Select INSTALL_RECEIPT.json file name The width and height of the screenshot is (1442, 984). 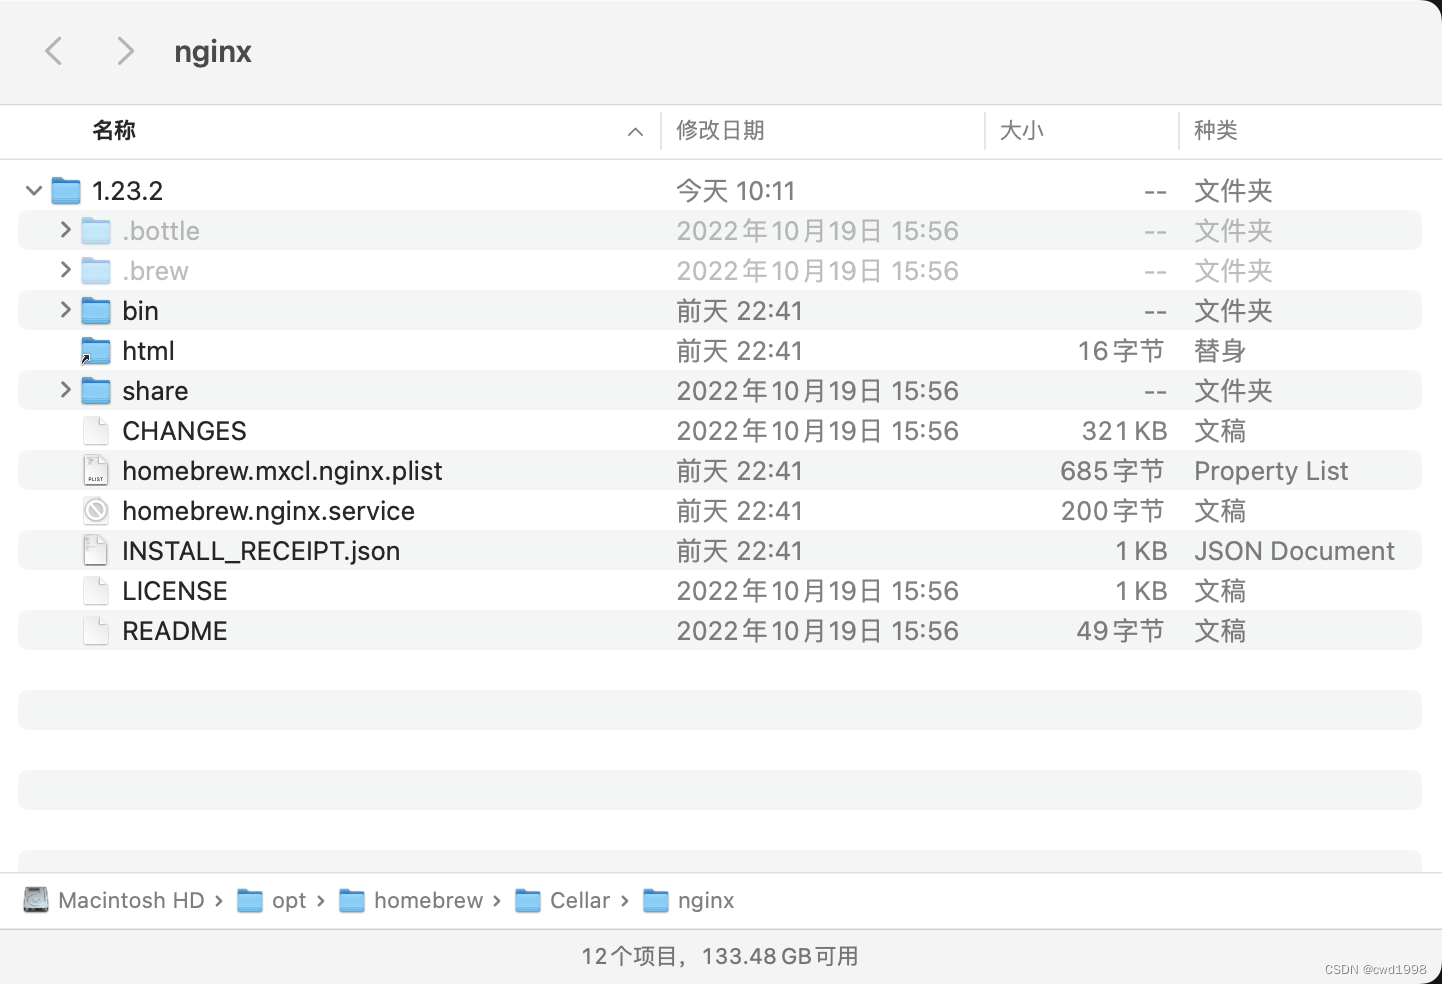pos(261,550)
